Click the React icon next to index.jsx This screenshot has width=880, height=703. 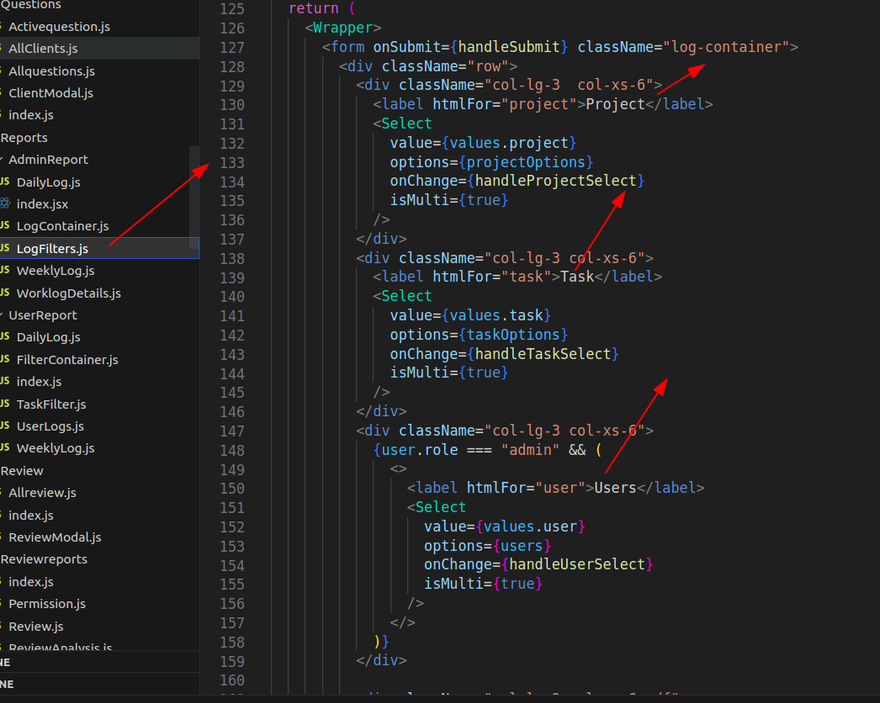point(5,204)
